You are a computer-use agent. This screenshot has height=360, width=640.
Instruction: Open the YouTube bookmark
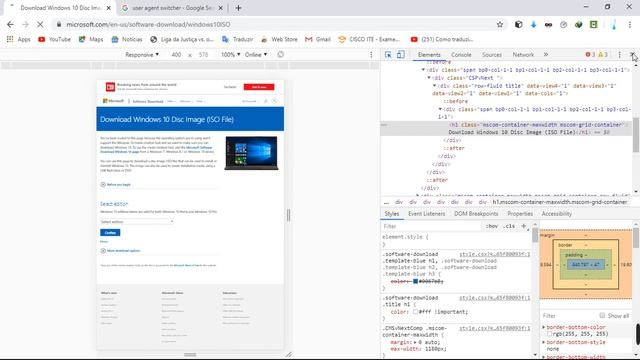click(54, 39)
